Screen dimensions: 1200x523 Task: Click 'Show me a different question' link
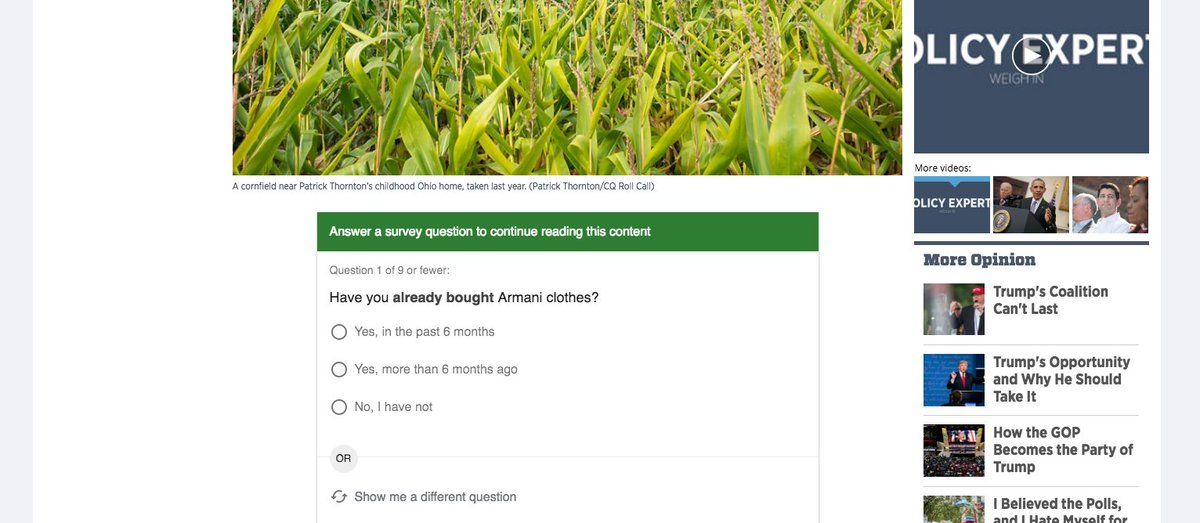pyautogui.click(x=435, y=497)
